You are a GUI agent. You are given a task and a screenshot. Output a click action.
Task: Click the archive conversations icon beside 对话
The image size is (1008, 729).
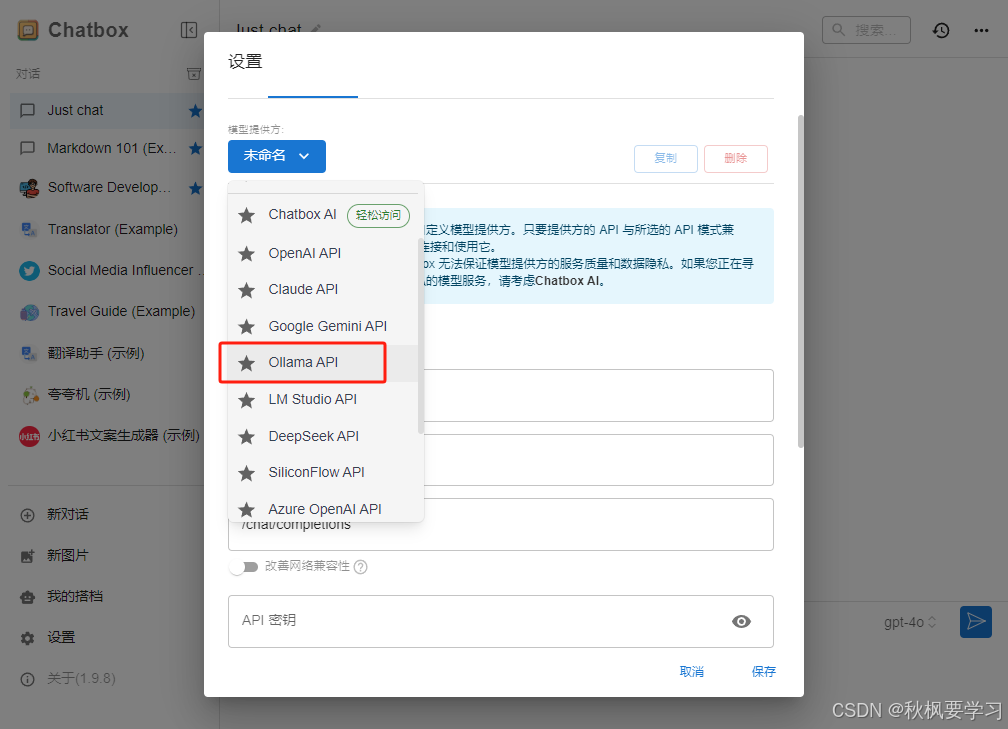tap(194, 74)
